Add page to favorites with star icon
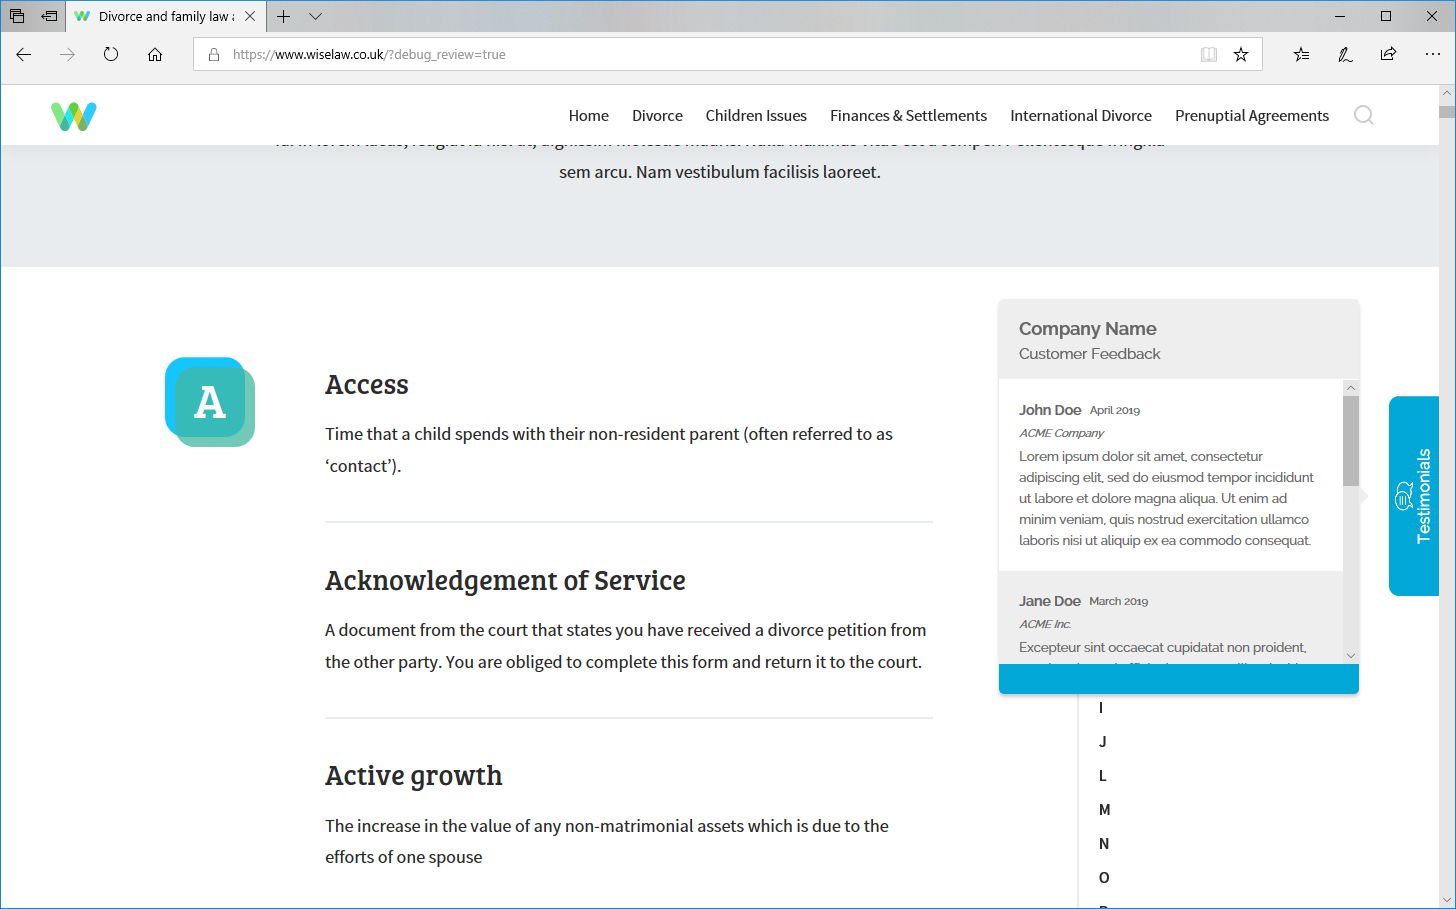1456x909 pixels. (1241, 54)
